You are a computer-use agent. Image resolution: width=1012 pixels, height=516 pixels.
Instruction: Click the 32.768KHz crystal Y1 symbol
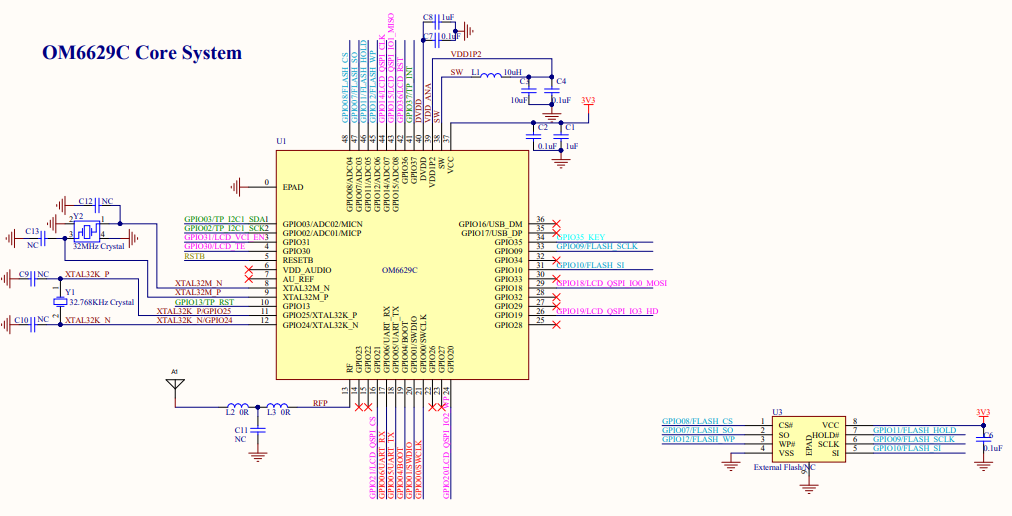tap(60, 300)
